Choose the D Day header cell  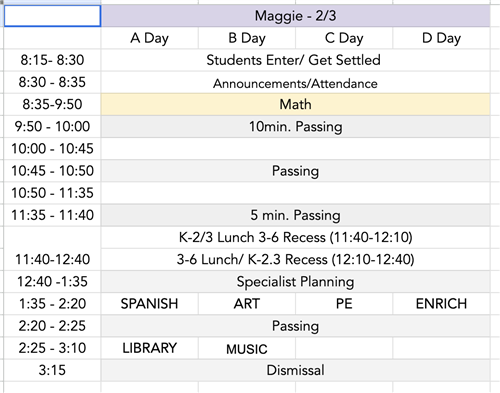[x=441, y=38]
